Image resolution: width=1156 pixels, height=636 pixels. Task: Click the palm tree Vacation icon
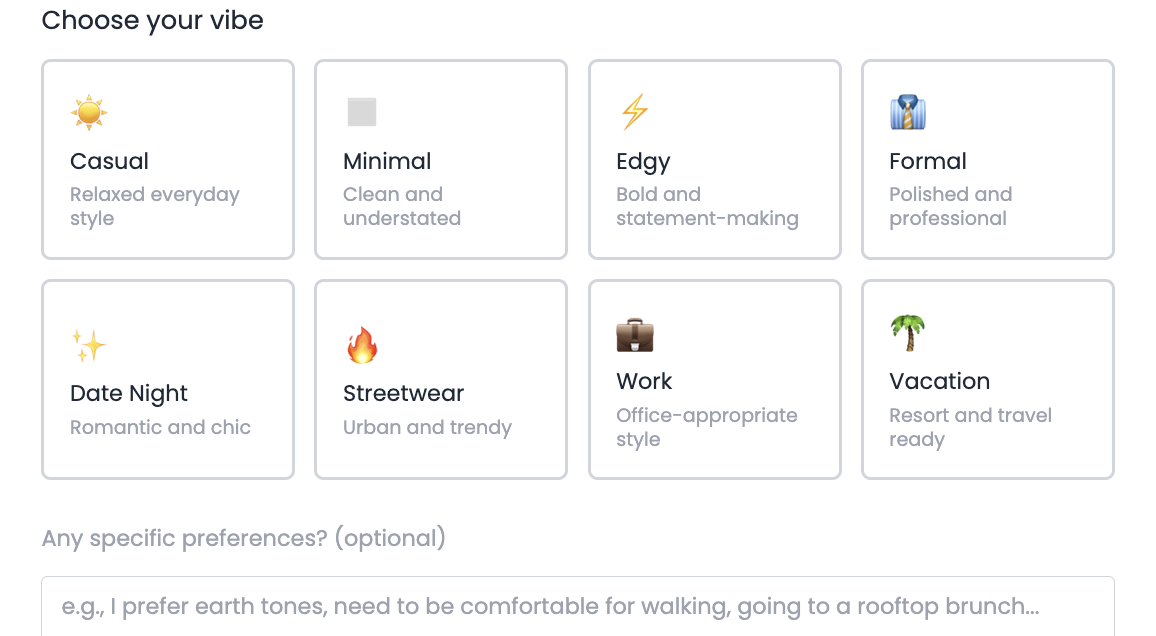click(908, 332)
